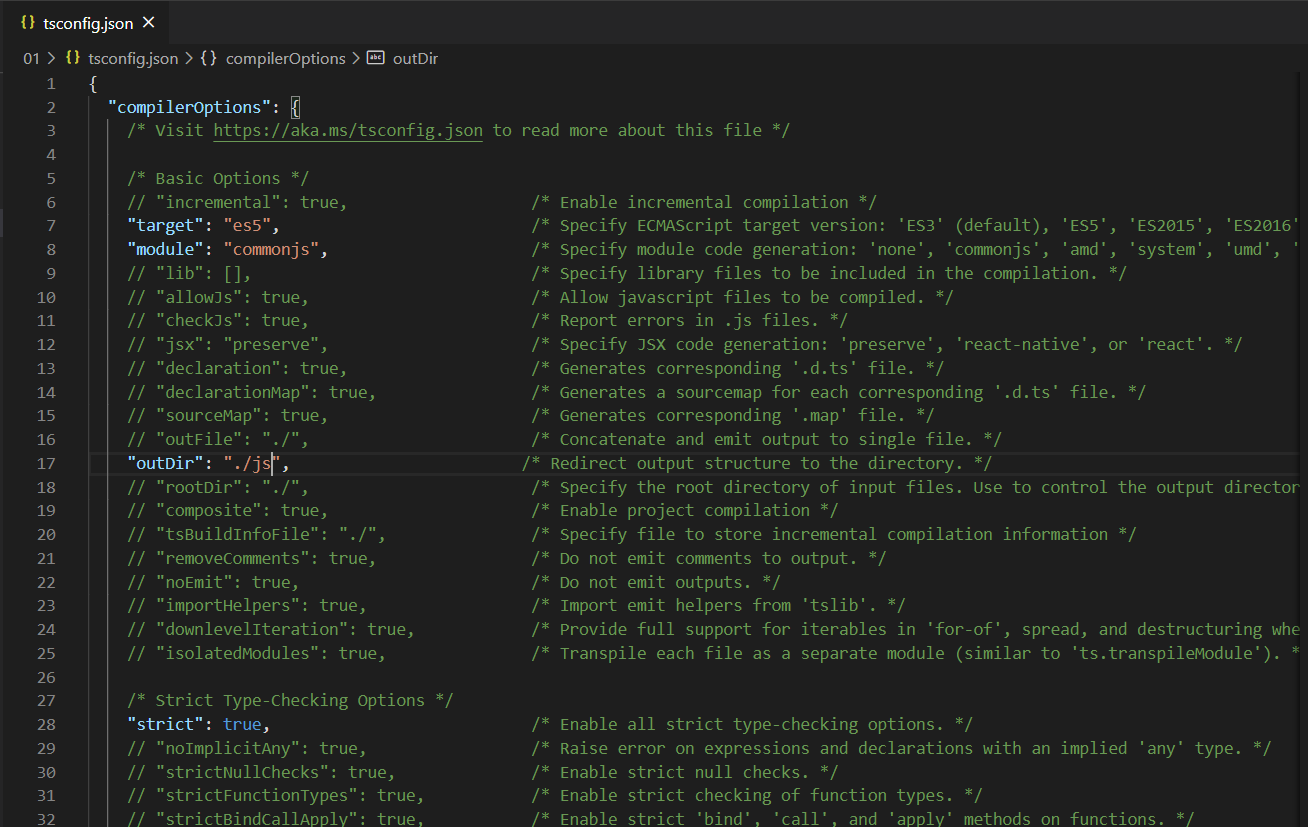
Task: Expand breadcrumb chevron after '01'
Action: click(52, 58)
